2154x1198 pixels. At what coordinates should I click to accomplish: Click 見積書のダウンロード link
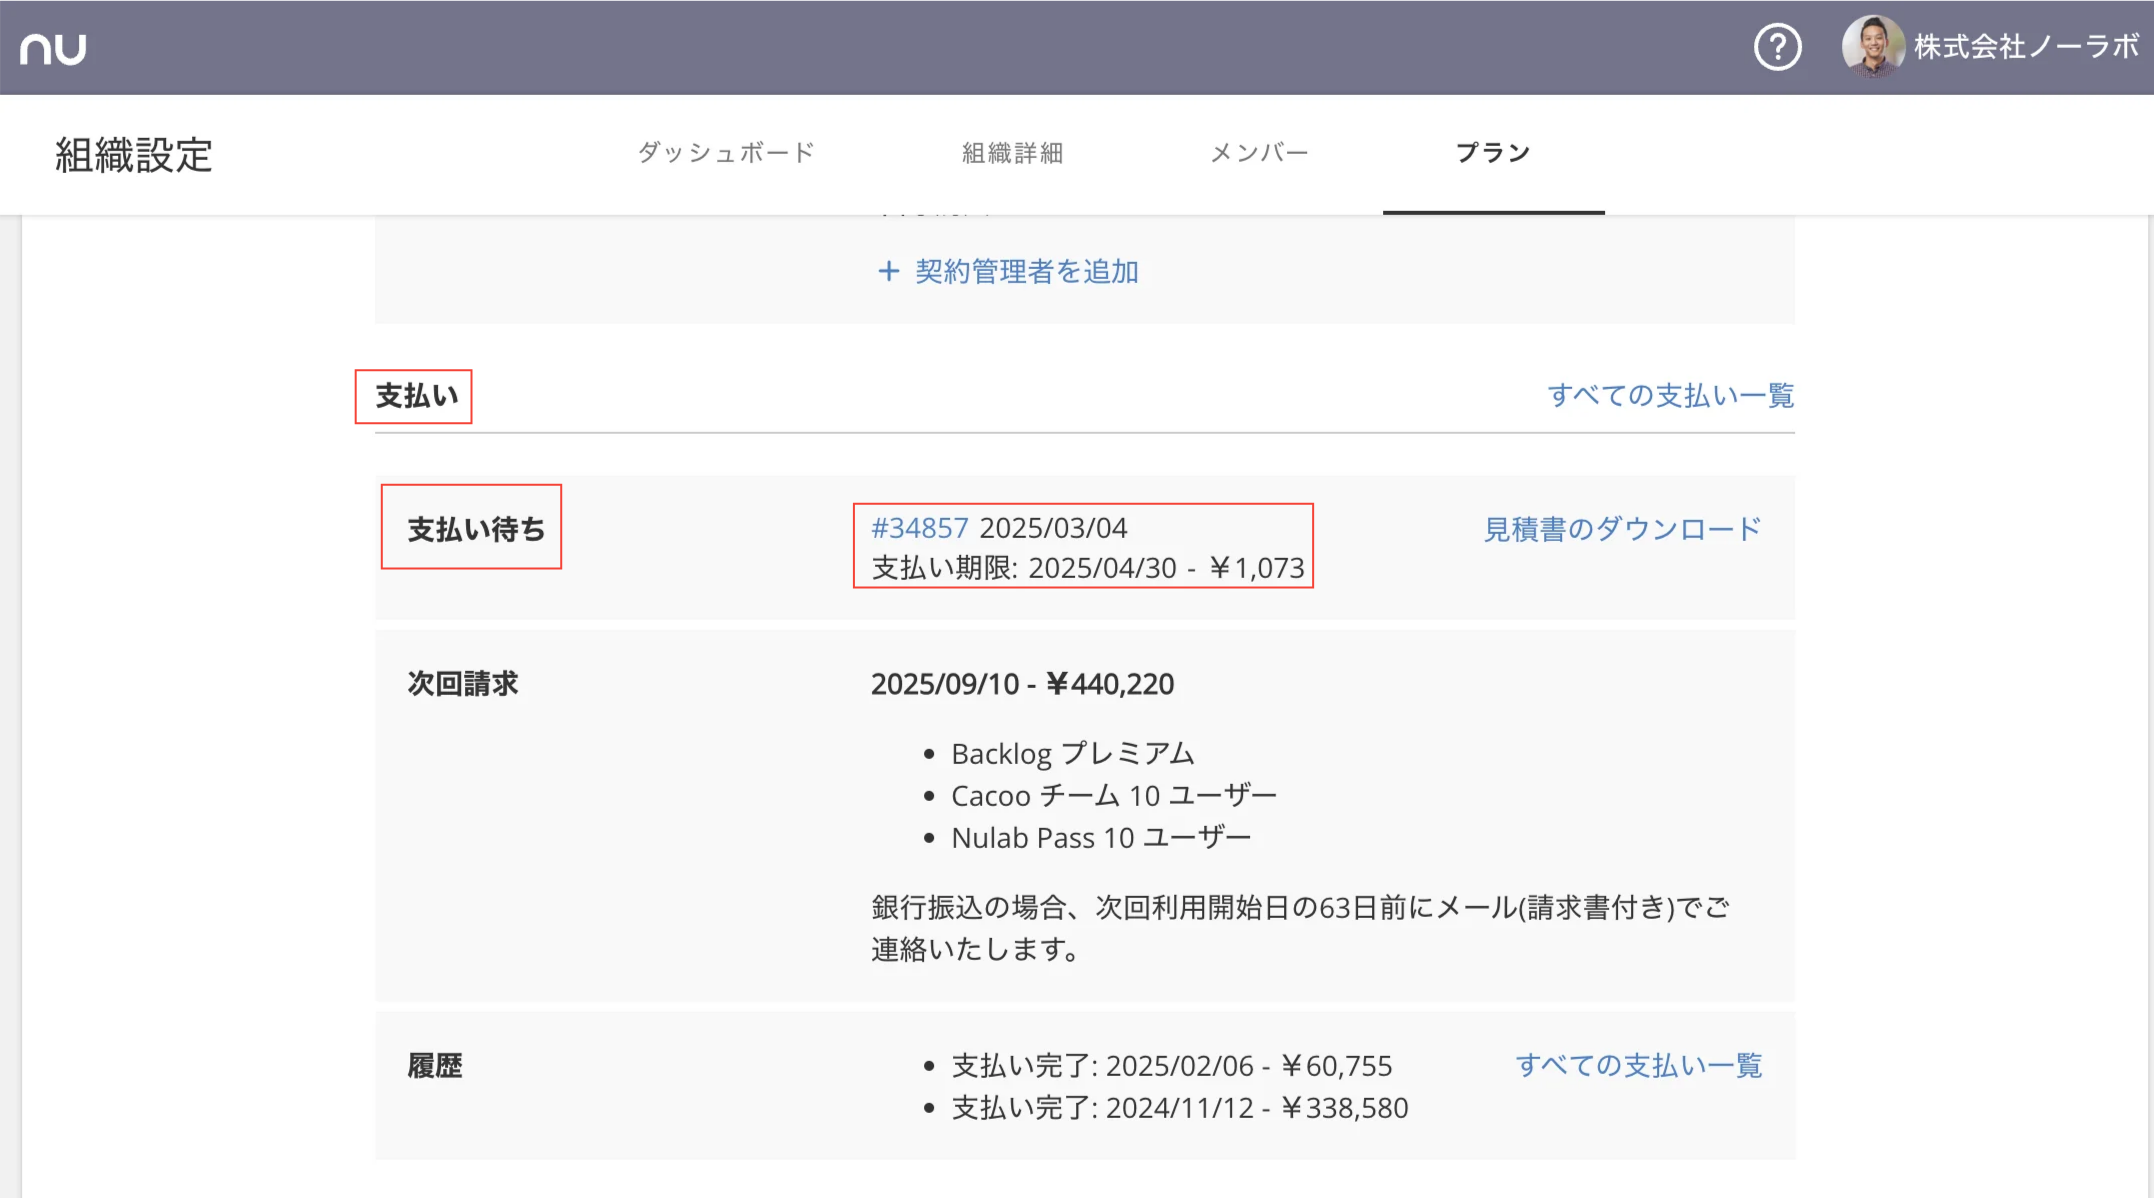click(1621, 529)
